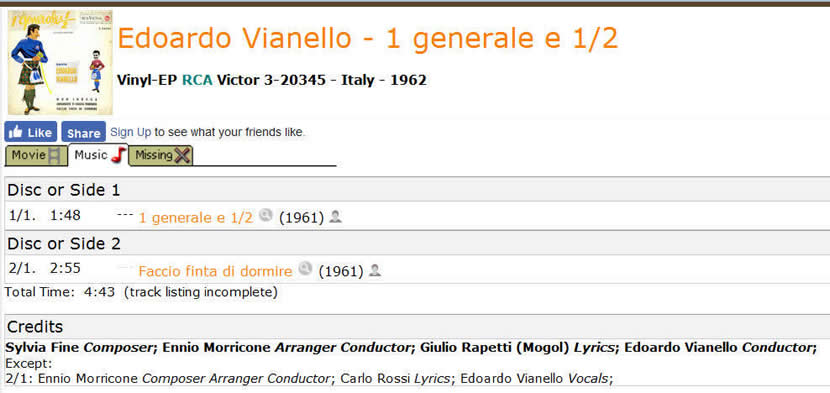Click the Disc or Side 2 header
The width and height of the screenshot is (830, 393).
(418, 244)
